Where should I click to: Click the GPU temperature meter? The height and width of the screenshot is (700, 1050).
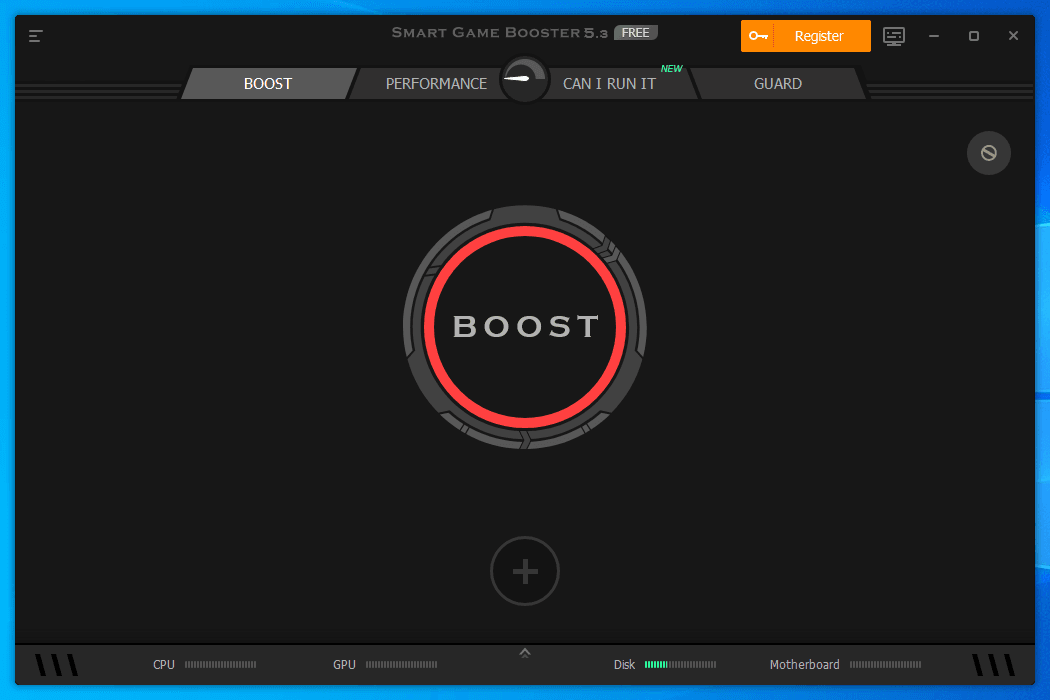401,664
